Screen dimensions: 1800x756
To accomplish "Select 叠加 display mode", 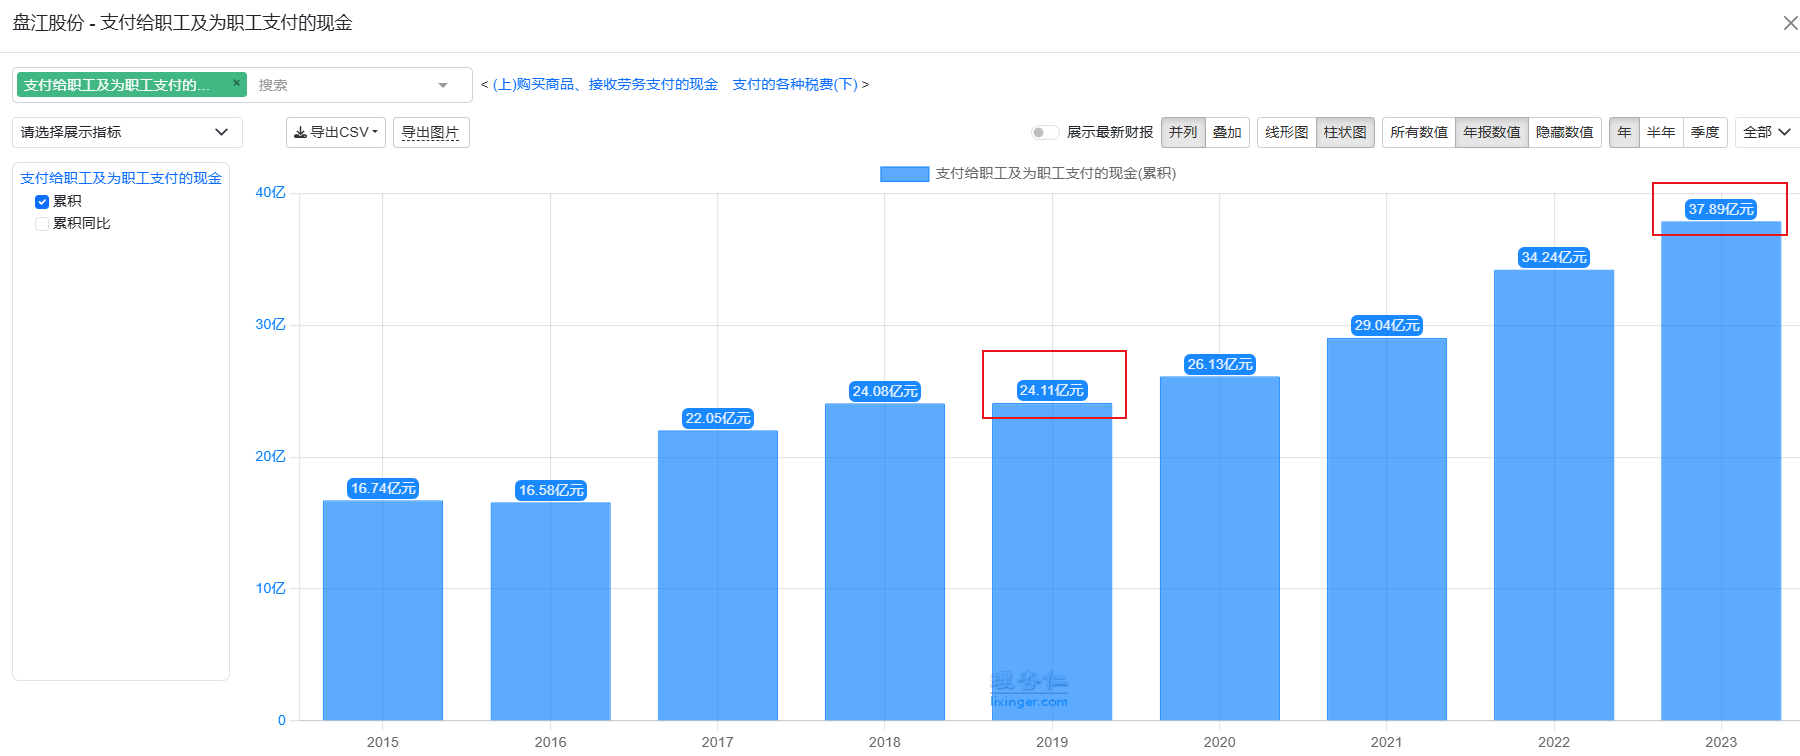I will (x=1227, y=133).
